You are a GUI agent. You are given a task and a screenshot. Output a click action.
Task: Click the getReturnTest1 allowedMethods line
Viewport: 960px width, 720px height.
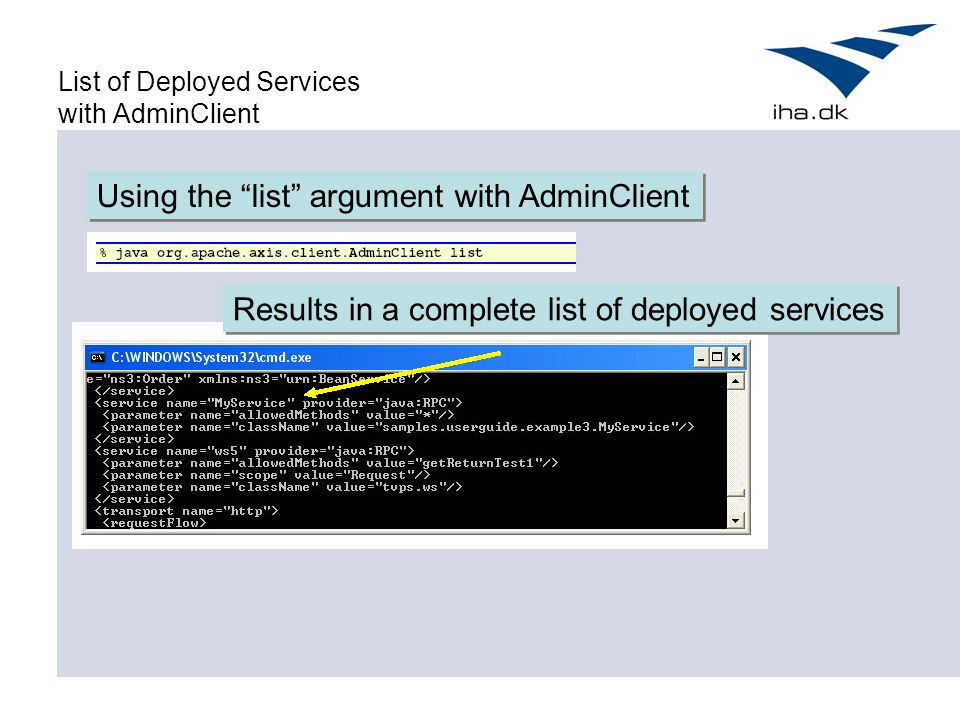330,463
